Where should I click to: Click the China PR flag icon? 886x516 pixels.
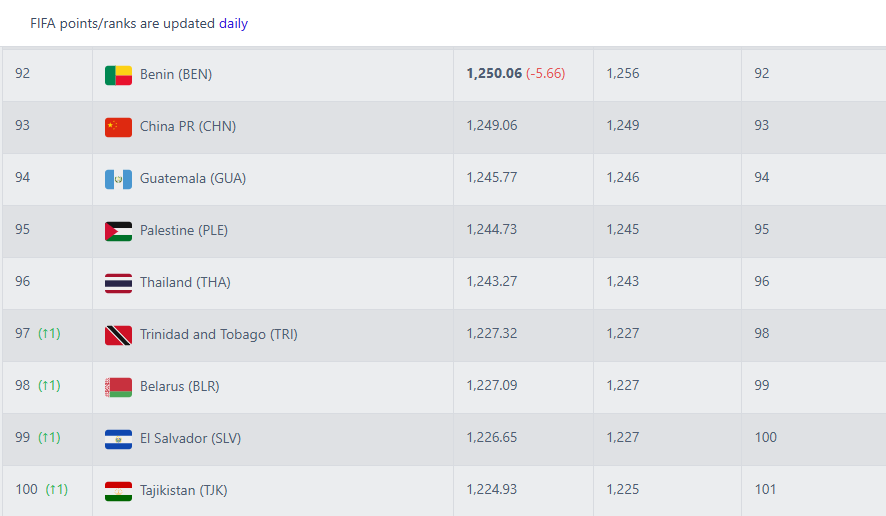click(118, 127)
